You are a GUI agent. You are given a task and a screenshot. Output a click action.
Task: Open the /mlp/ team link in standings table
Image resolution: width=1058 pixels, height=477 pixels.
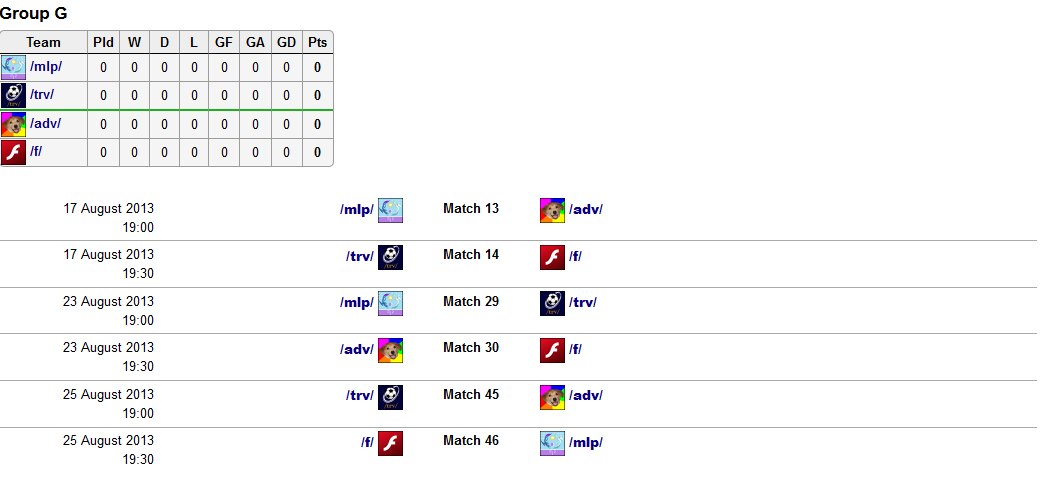point(46,67)
